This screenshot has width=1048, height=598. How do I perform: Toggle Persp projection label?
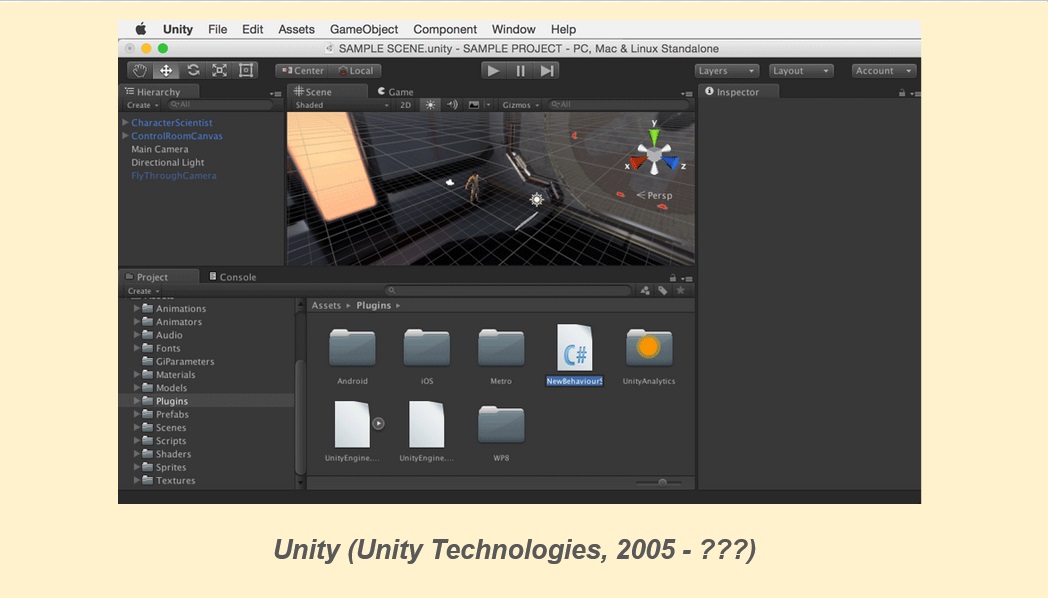click(x=654, y=195)
